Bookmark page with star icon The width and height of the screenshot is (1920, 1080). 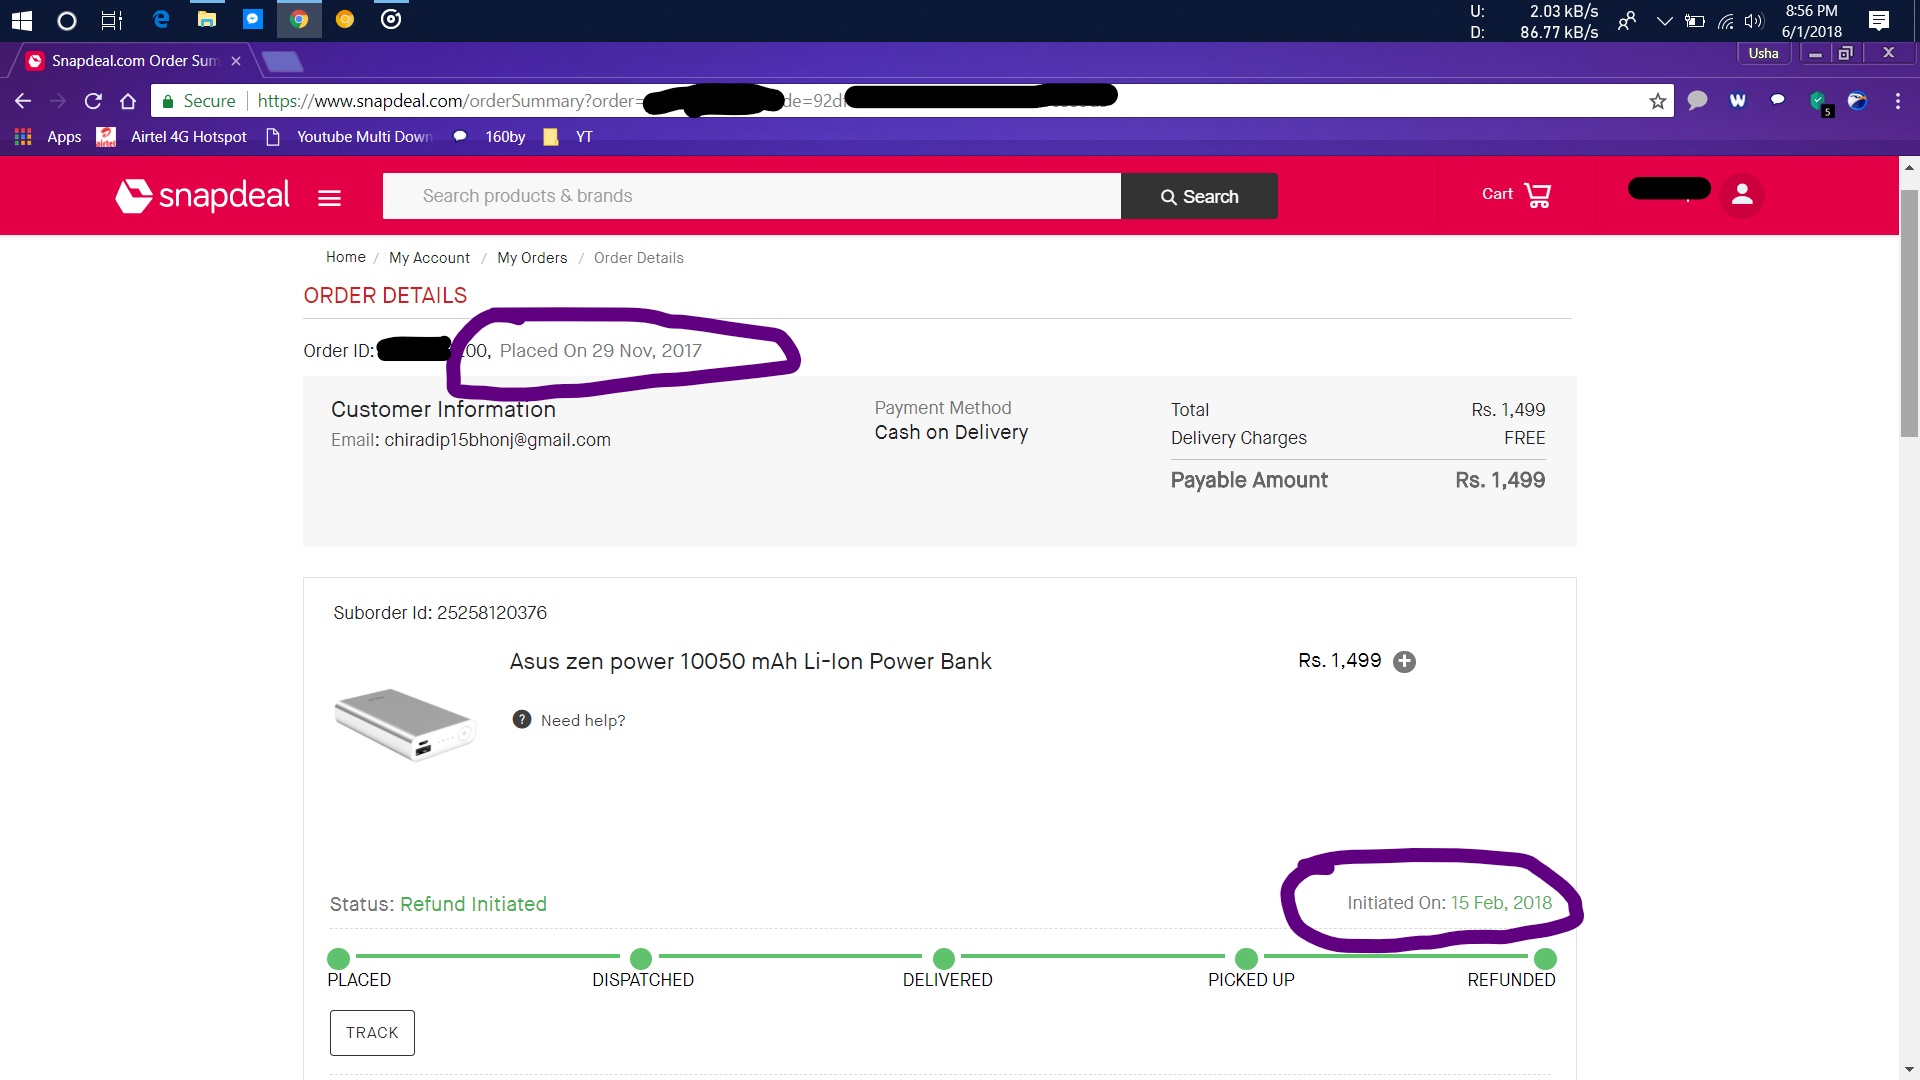[x=1657, y=101]
